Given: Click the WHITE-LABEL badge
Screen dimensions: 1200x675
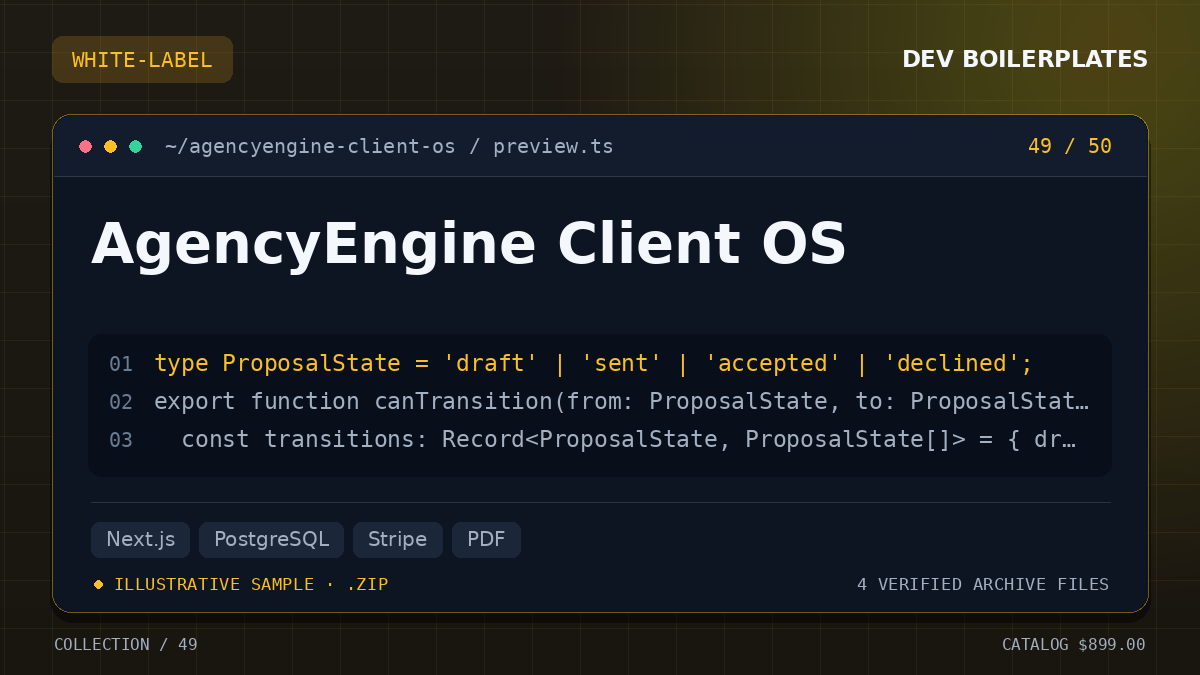Looking at the screenshot, I should tap(142, 60).
